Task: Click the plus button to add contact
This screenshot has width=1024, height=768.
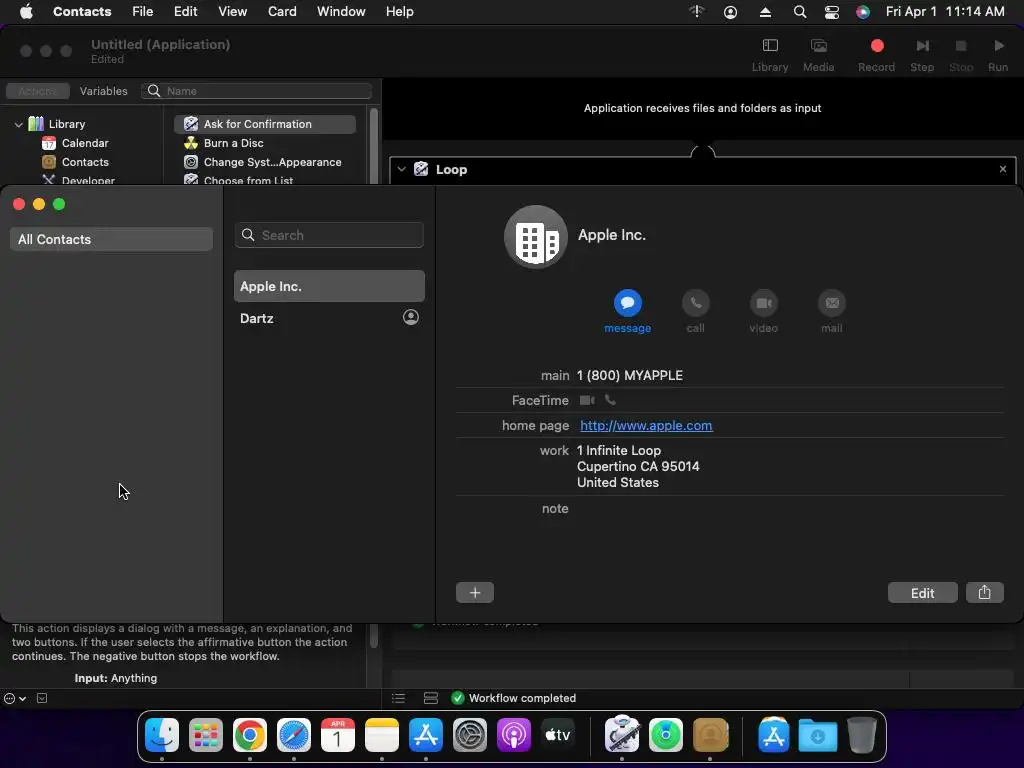Action: 475,592
